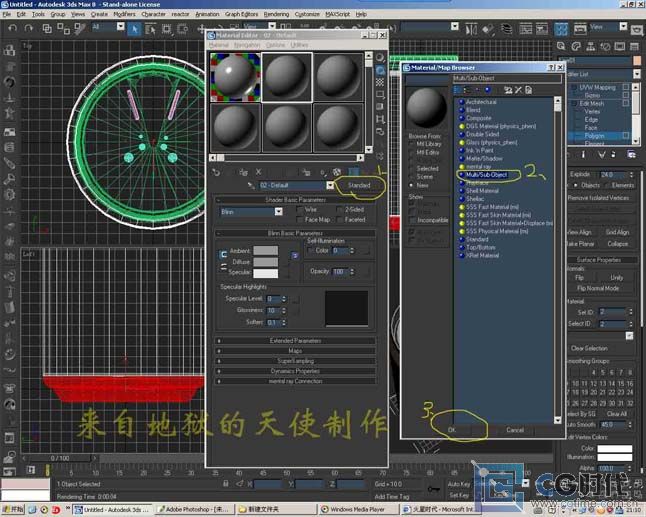Open the selection filter All dropdown
Screen dimensions: 646x517
(120, 27)
